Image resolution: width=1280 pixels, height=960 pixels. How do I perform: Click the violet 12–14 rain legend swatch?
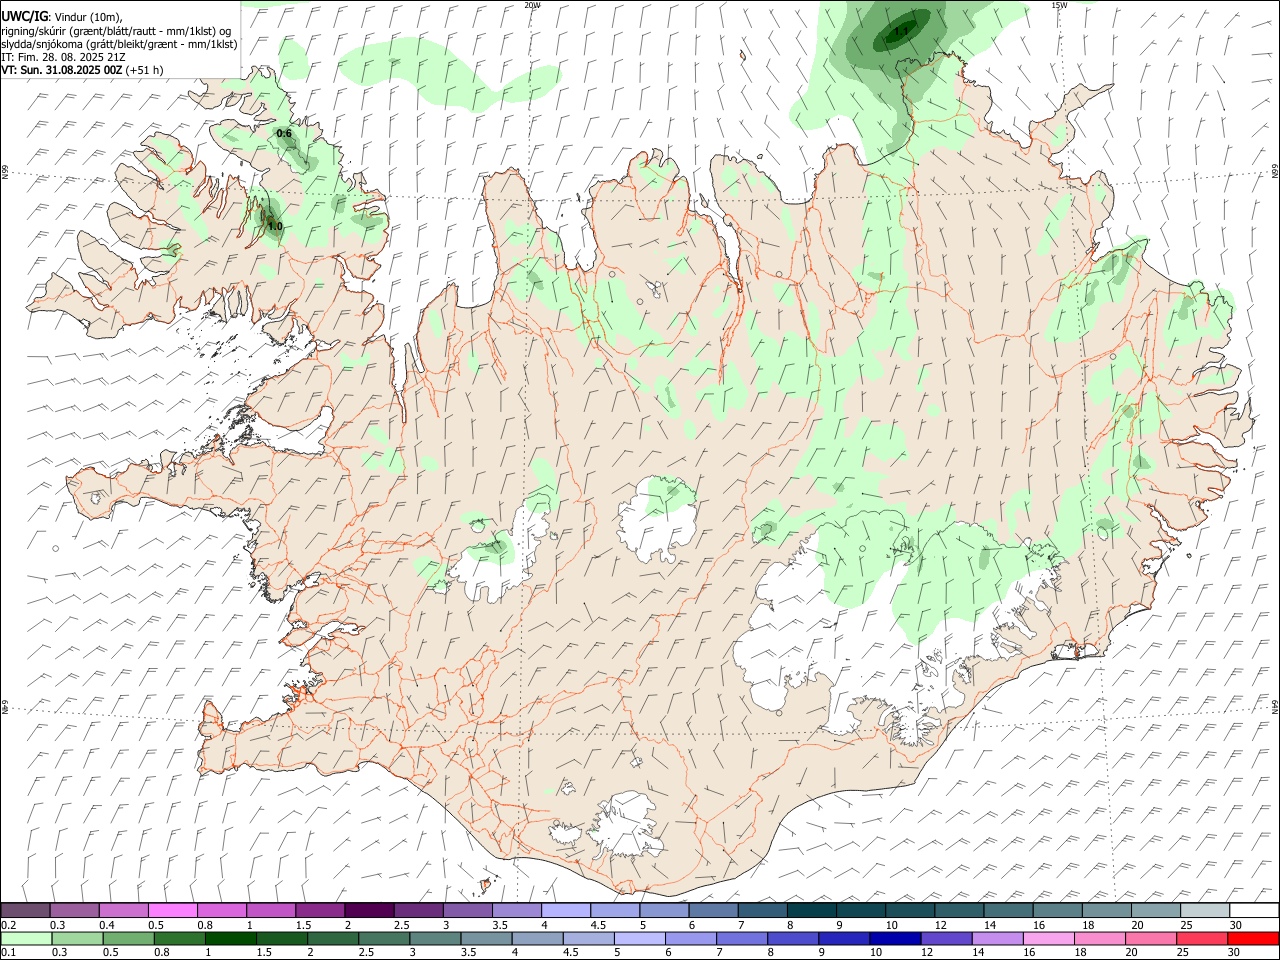(x=946, y=938)
